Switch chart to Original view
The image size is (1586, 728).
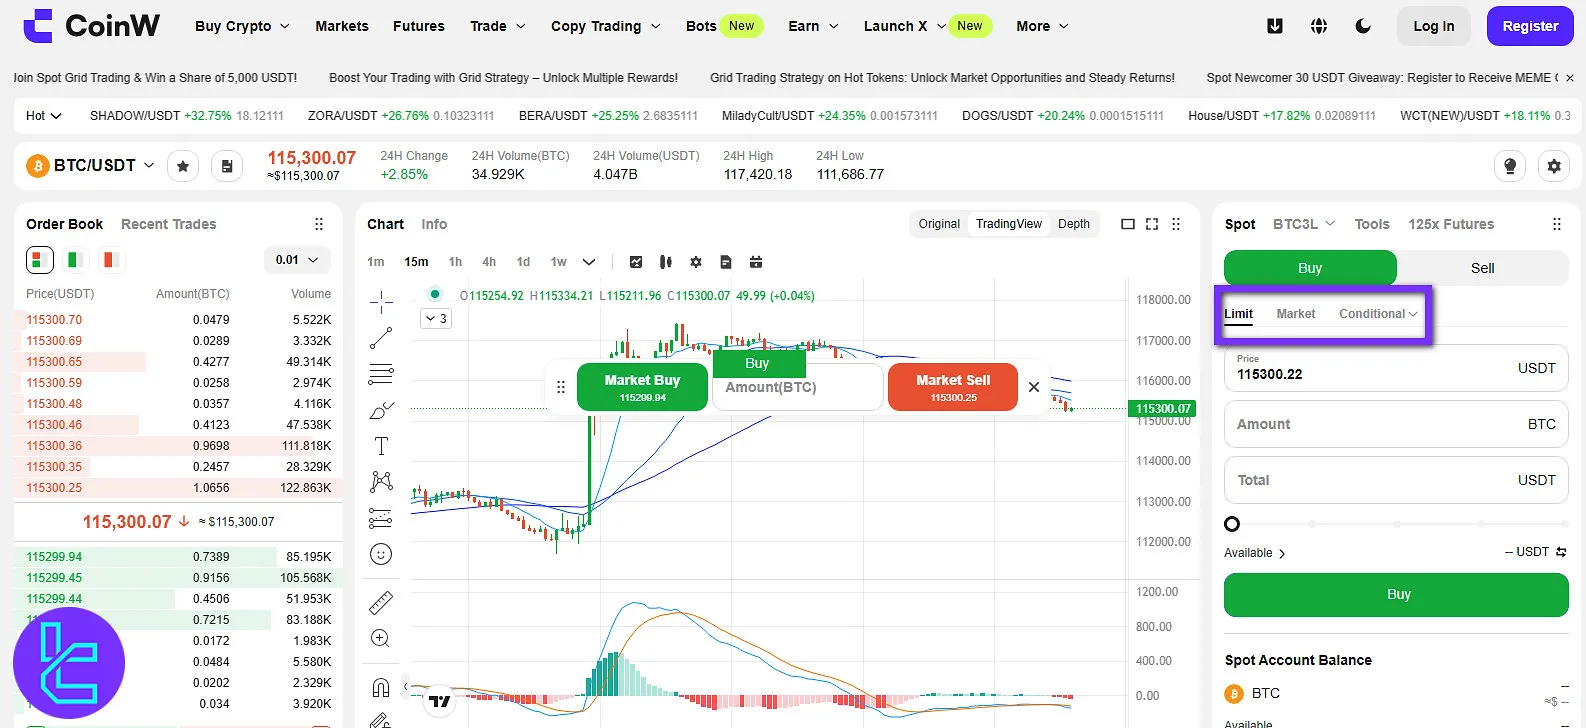[x=939, y=224]
